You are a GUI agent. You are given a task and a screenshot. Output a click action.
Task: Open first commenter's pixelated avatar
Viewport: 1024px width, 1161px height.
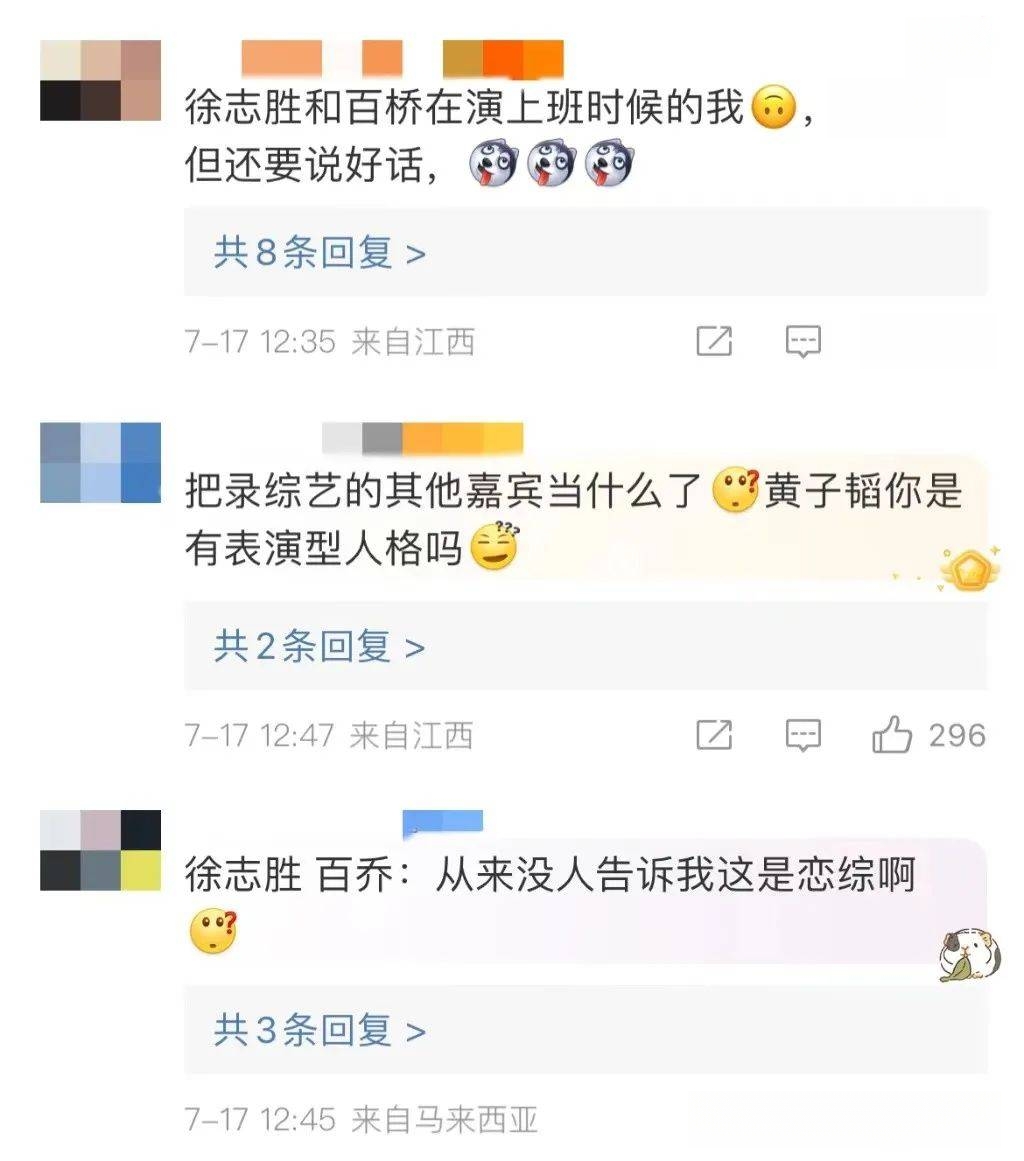click(x=100, y=80)
